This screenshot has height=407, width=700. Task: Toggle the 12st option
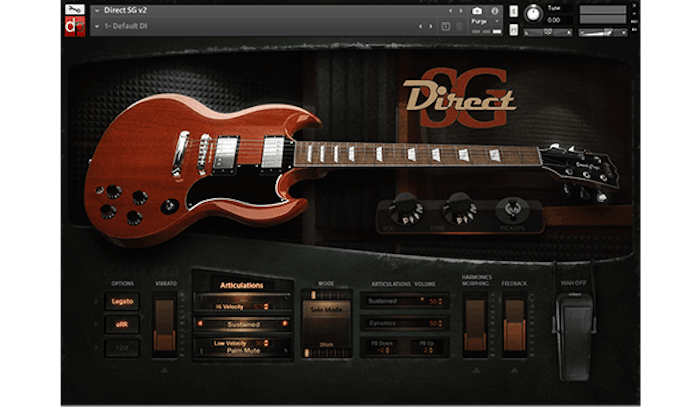pos(122,347)
